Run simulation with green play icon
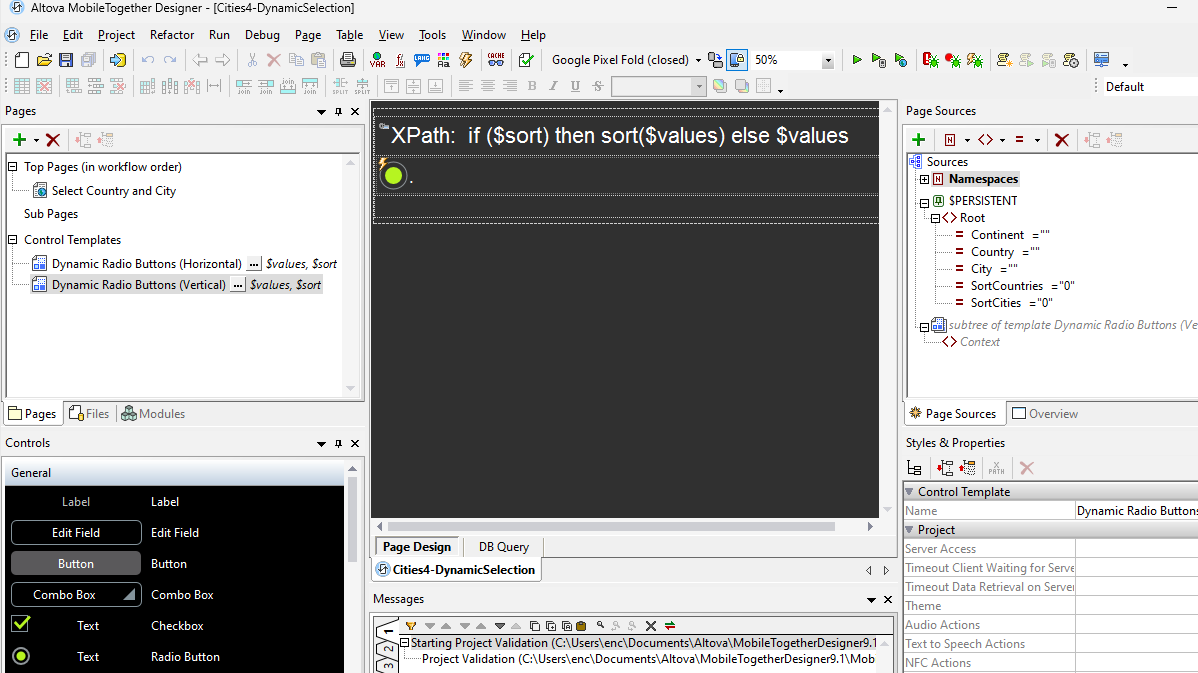Viewport: 1198px width, 673px height. 857,60
